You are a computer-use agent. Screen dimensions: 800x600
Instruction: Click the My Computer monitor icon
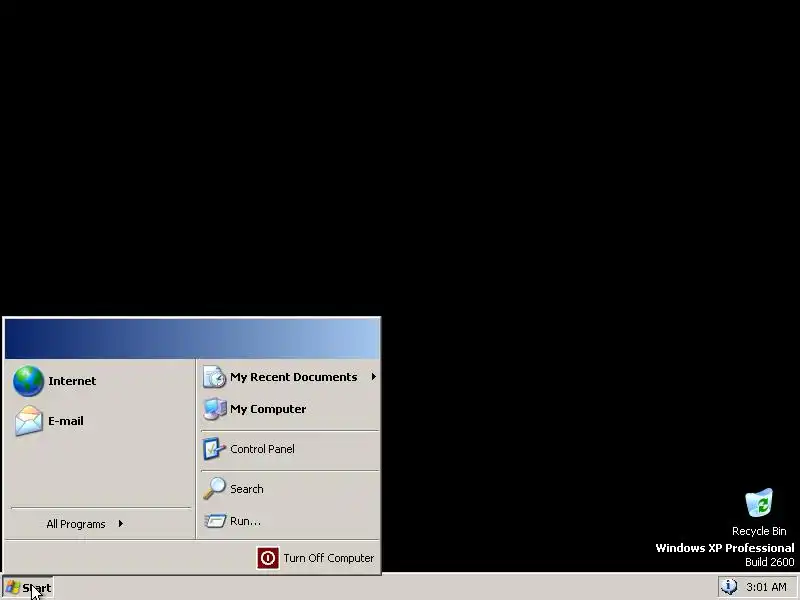pyautogui.click(x=215, y=409)
